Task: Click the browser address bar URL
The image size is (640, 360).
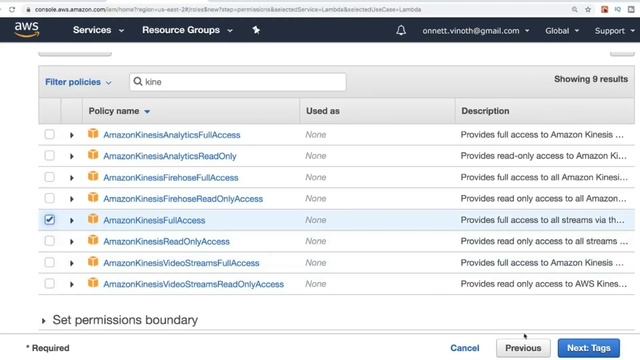Action: 228,9
